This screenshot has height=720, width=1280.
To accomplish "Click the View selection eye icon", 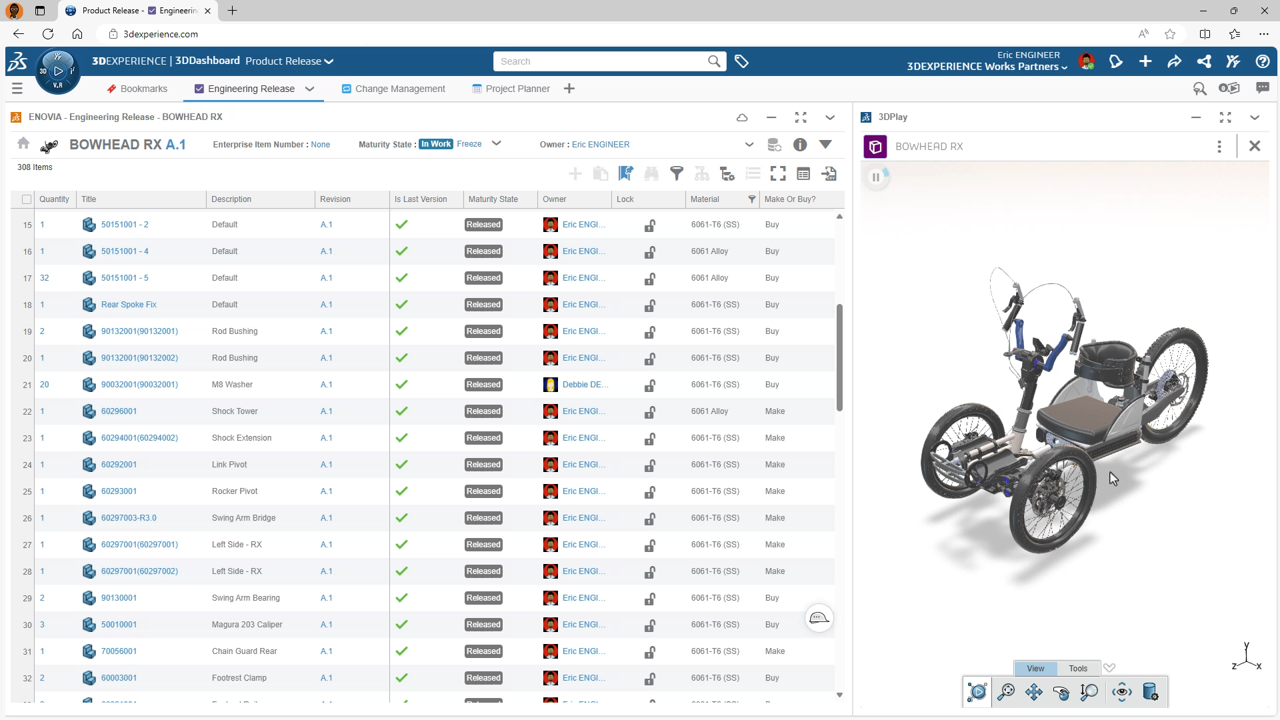I will click(x=1122, y=692).
